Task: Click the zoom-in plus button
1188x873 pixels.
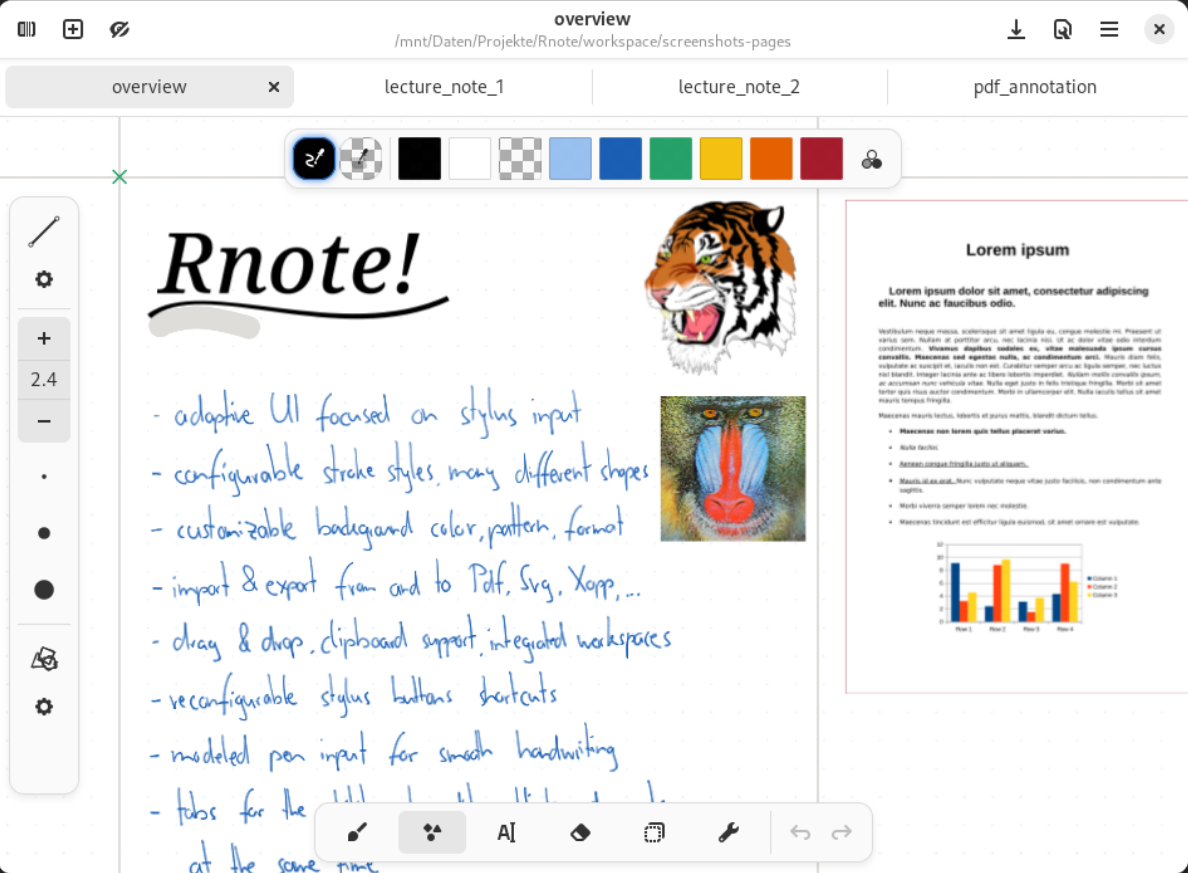Action: (44, 338)
